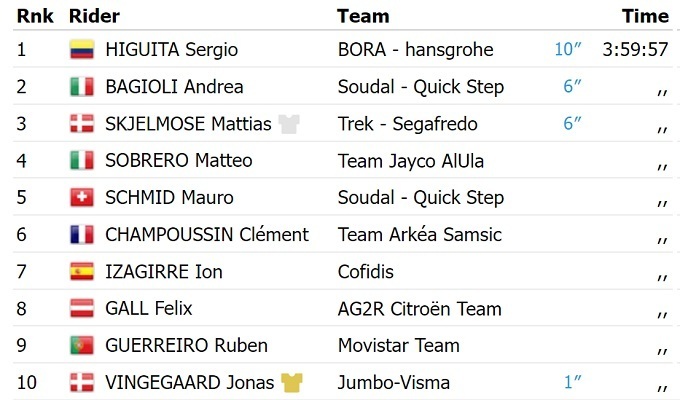The height and width of the screenshot is (400, 680).
Task: Click the Swiss flag next to Schmid
Action: point(81,198)
